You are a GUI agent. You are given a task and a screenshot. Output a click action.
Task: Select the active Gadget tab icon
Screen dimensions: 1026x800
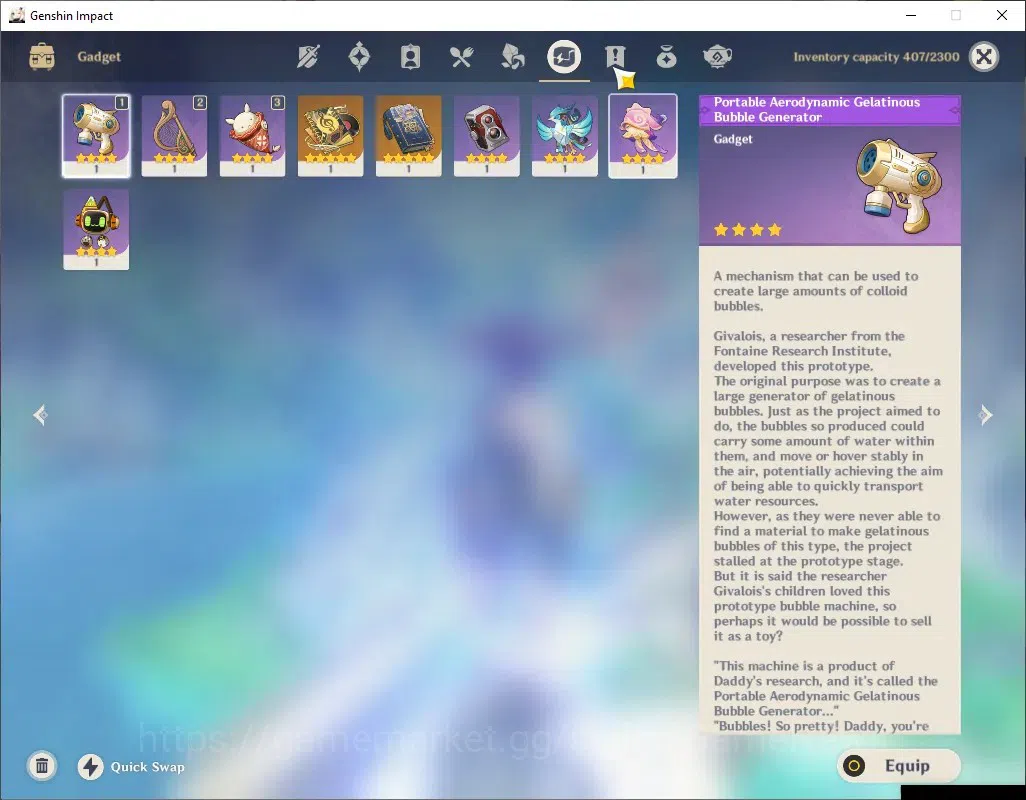564,57
